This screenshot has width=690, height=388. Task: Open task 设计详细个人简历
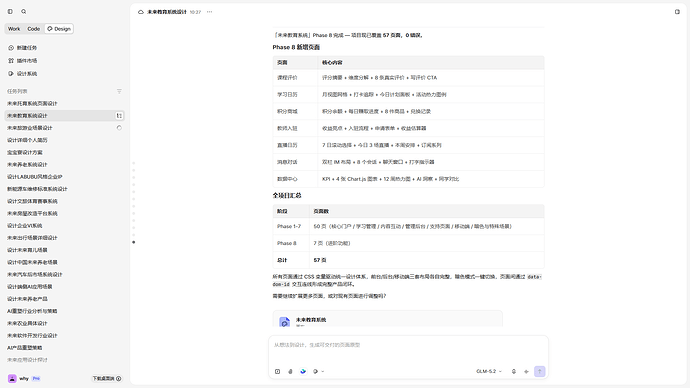pos(64,140)
